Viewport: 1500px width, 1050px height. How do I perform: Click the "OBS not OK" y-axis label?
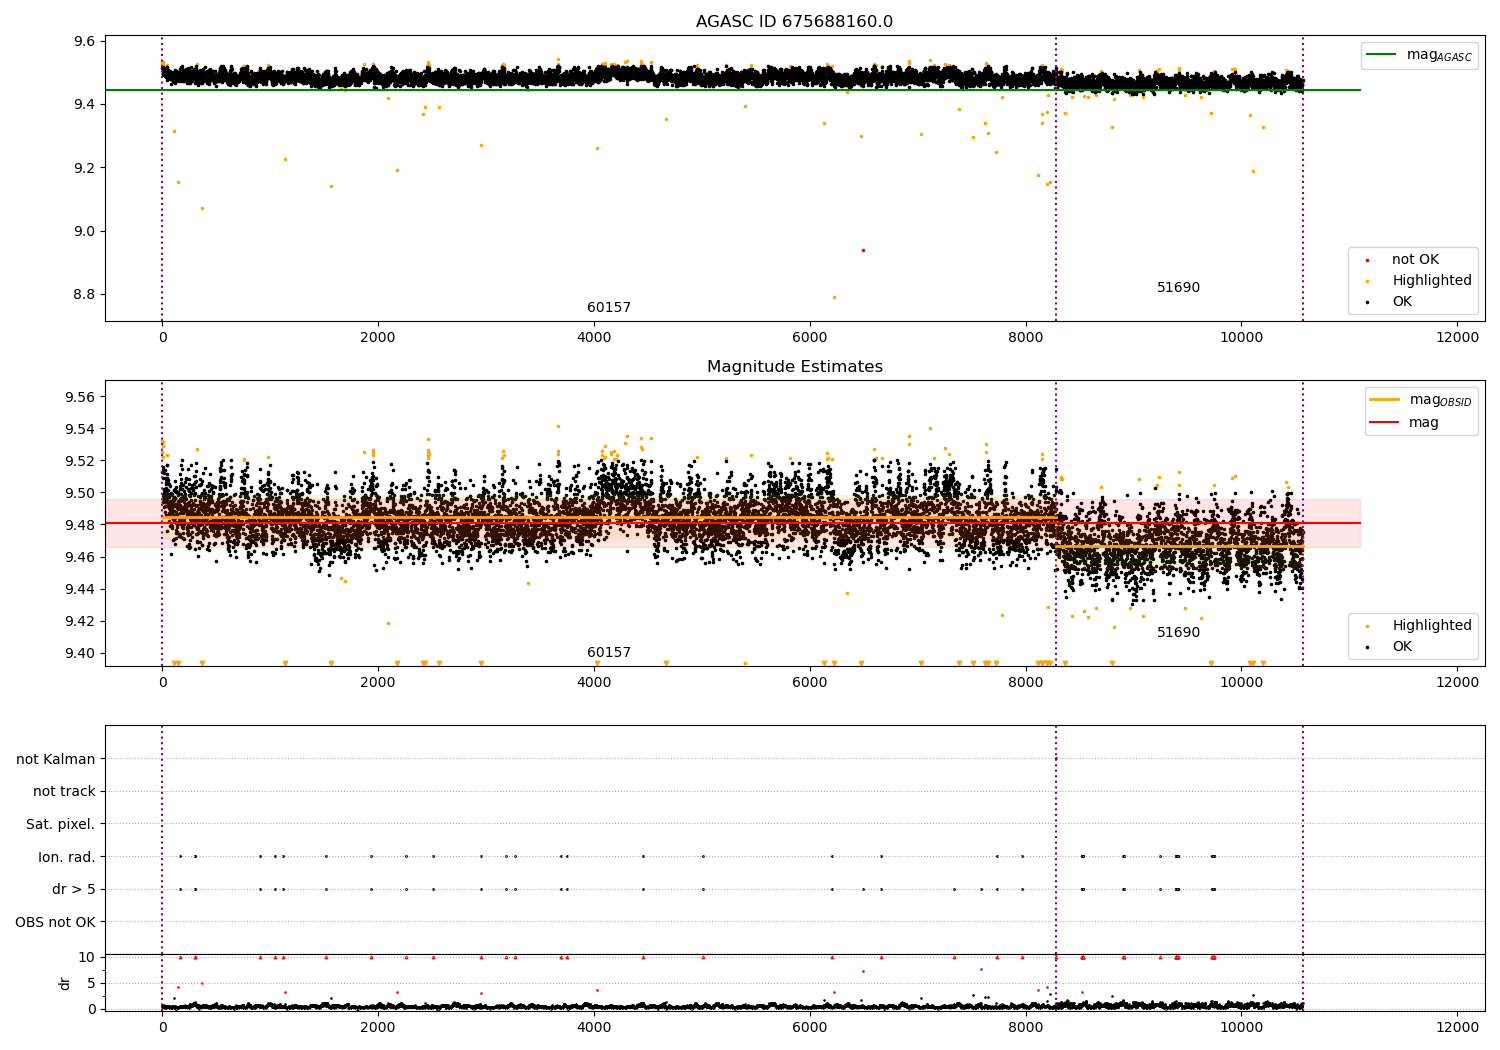pos(55,923)
